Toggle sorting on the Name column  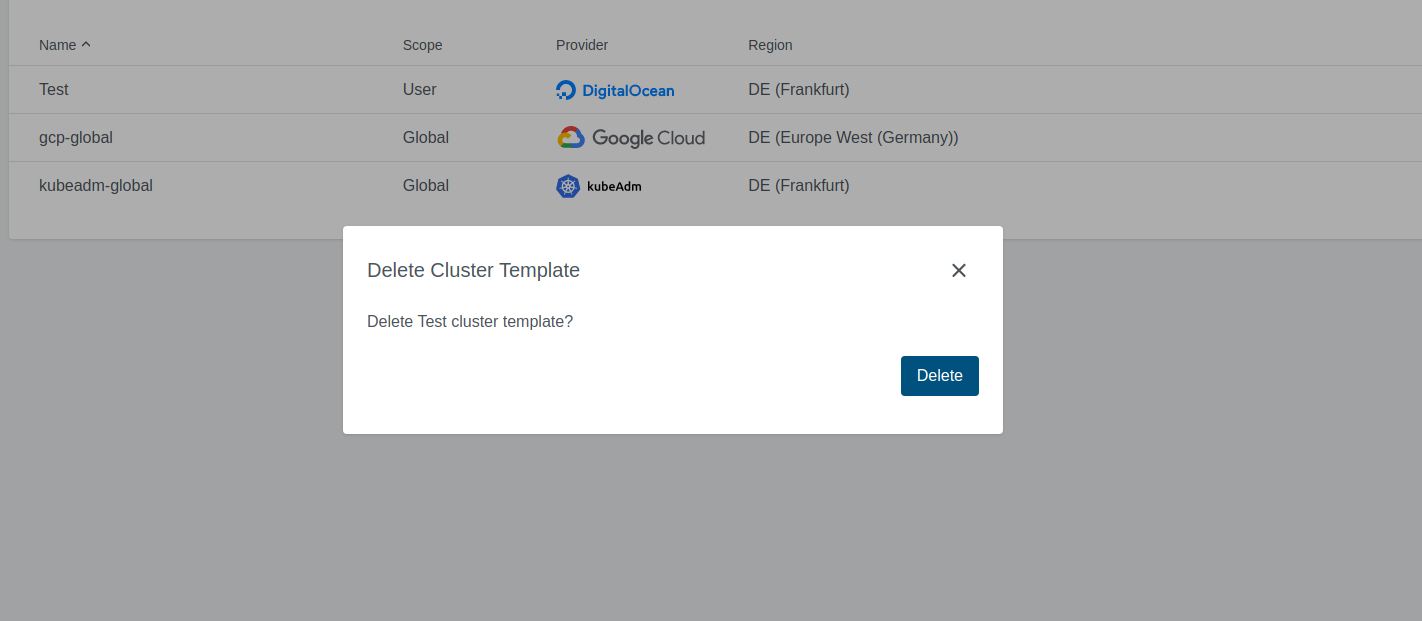pyautogui.click(x=58, y=45)
